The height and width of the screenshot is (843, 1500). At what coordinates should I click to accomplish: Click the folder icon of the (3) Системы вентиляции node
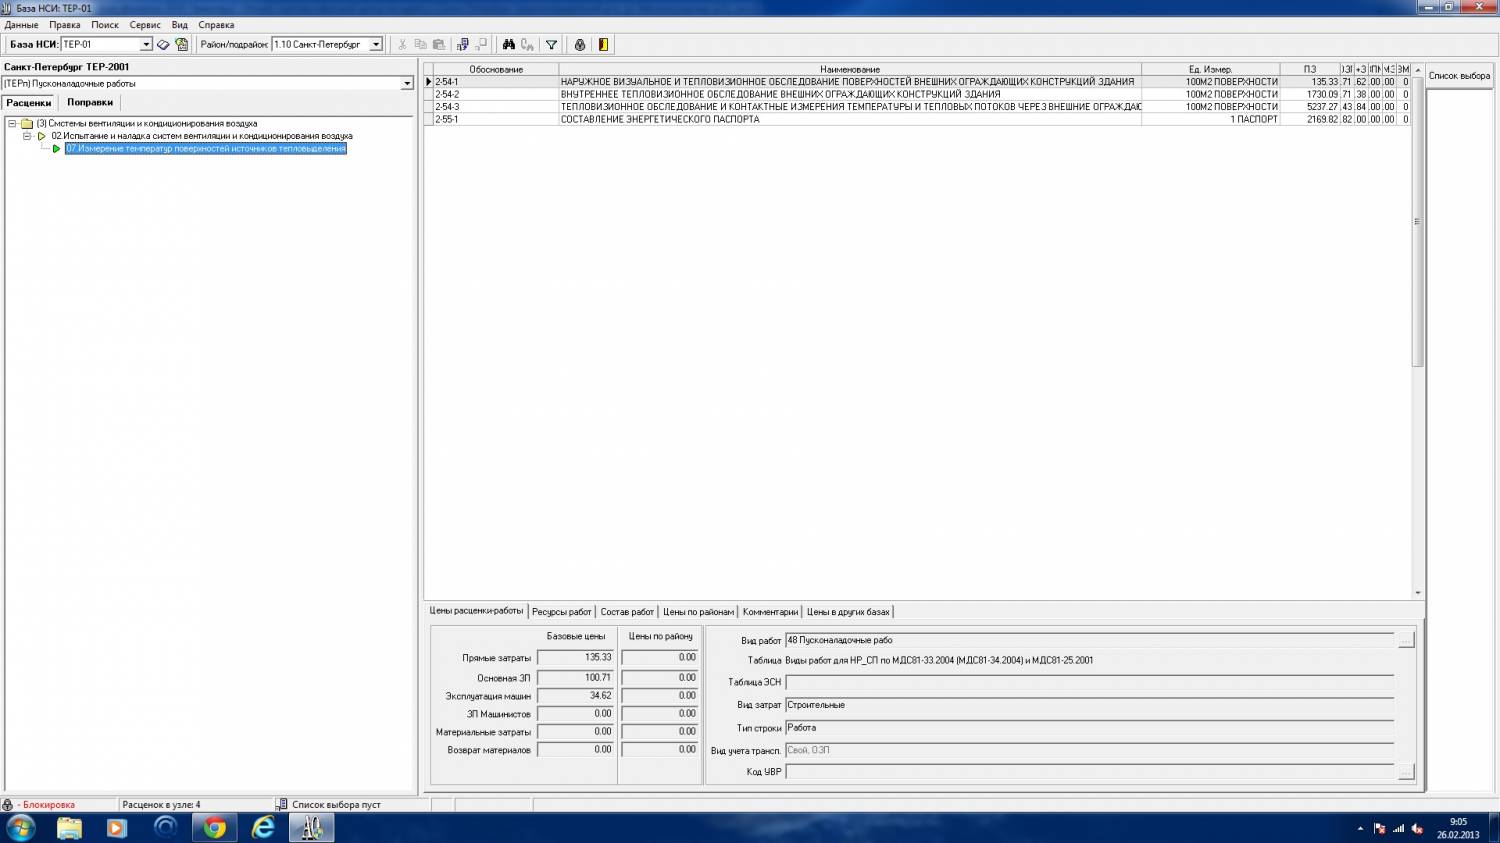pyautogui.click(x=27, y=124)
